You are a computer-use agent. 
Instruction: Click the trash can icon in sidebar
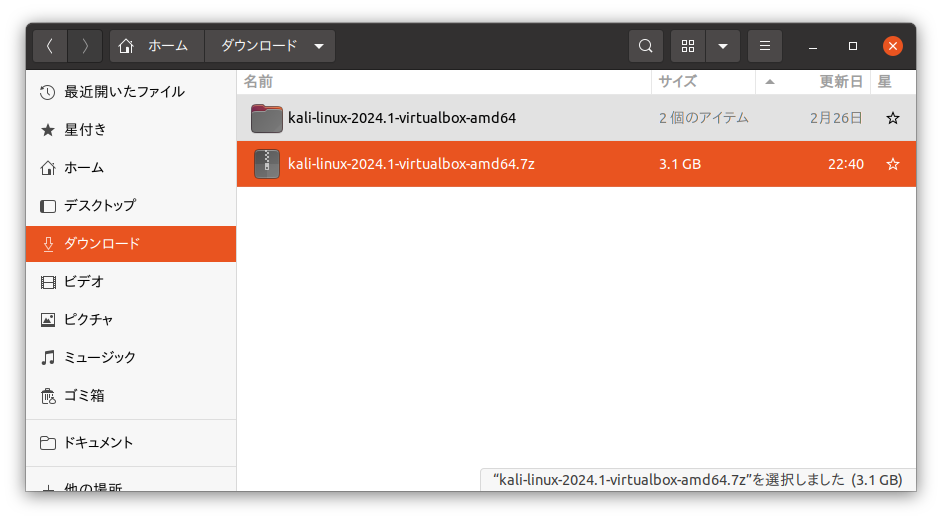click(48, 396)
